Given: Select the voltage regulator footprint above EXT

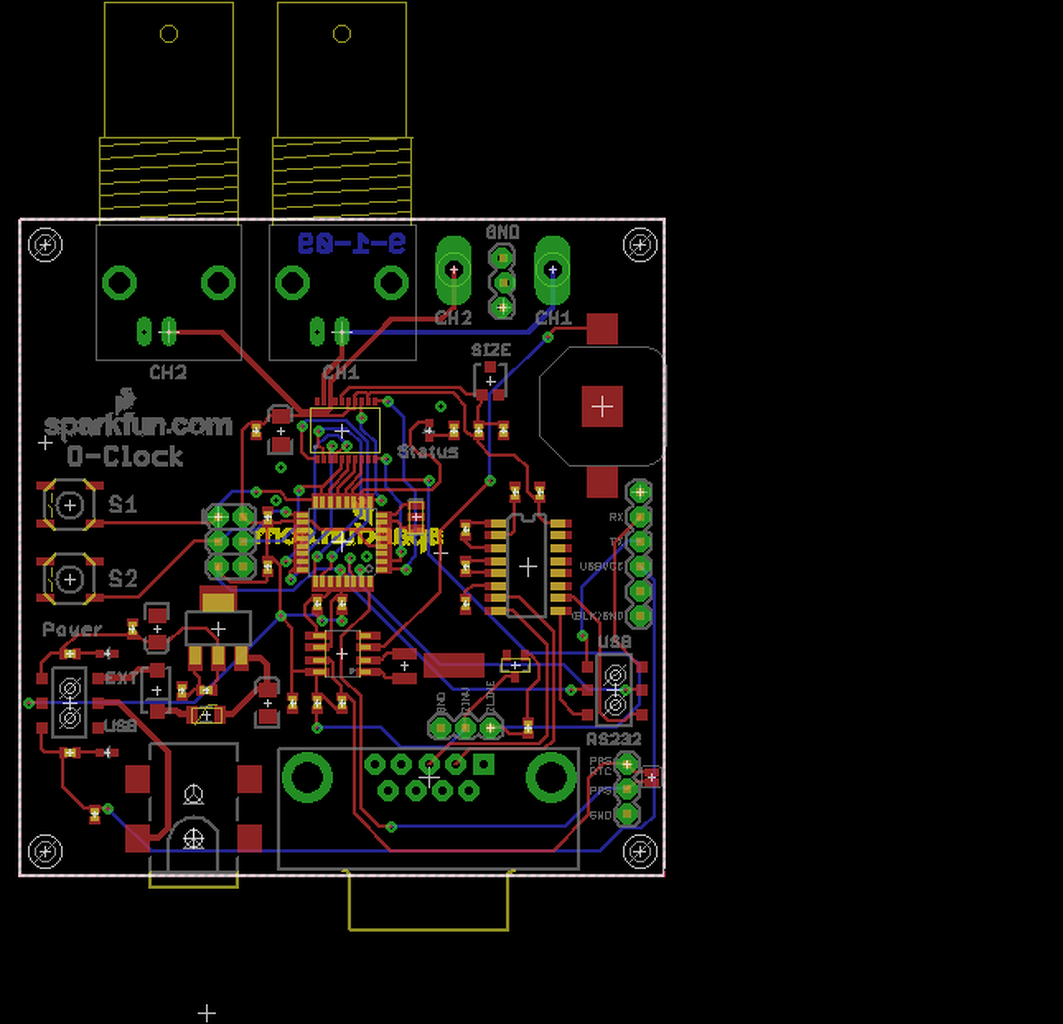Looking at the screenshot, I should click(x=218, y=629).
